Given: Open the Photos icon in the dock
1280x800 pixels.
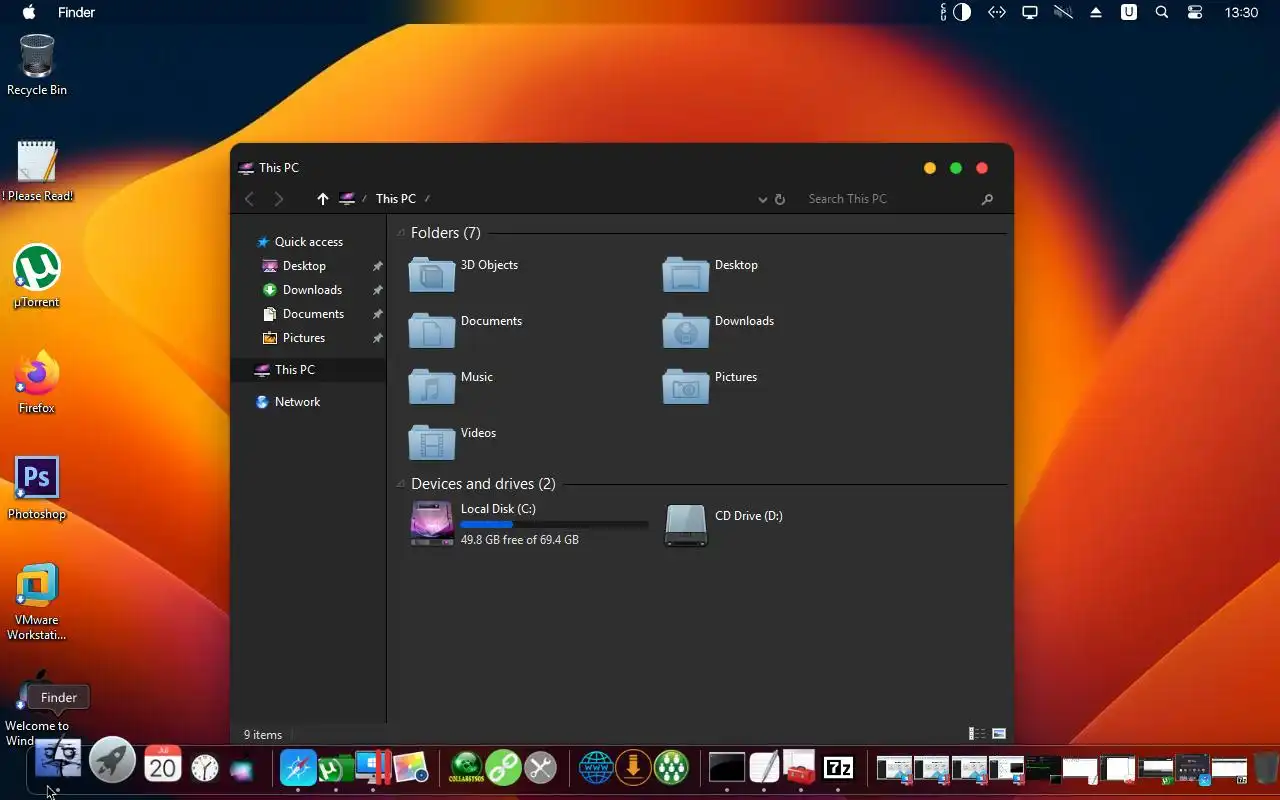Looking at the screenshot, I should pos(411,768).
